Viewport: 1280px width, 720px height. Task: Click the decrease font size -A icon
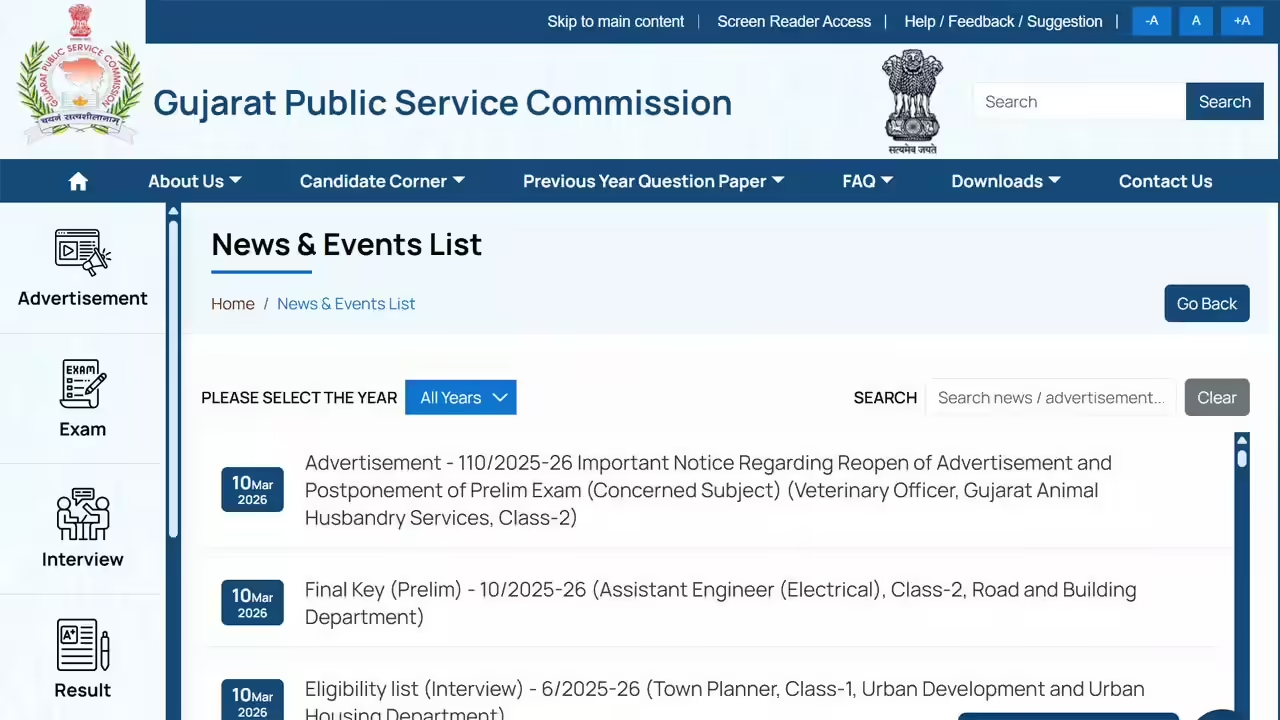(x=1152, y=20)
